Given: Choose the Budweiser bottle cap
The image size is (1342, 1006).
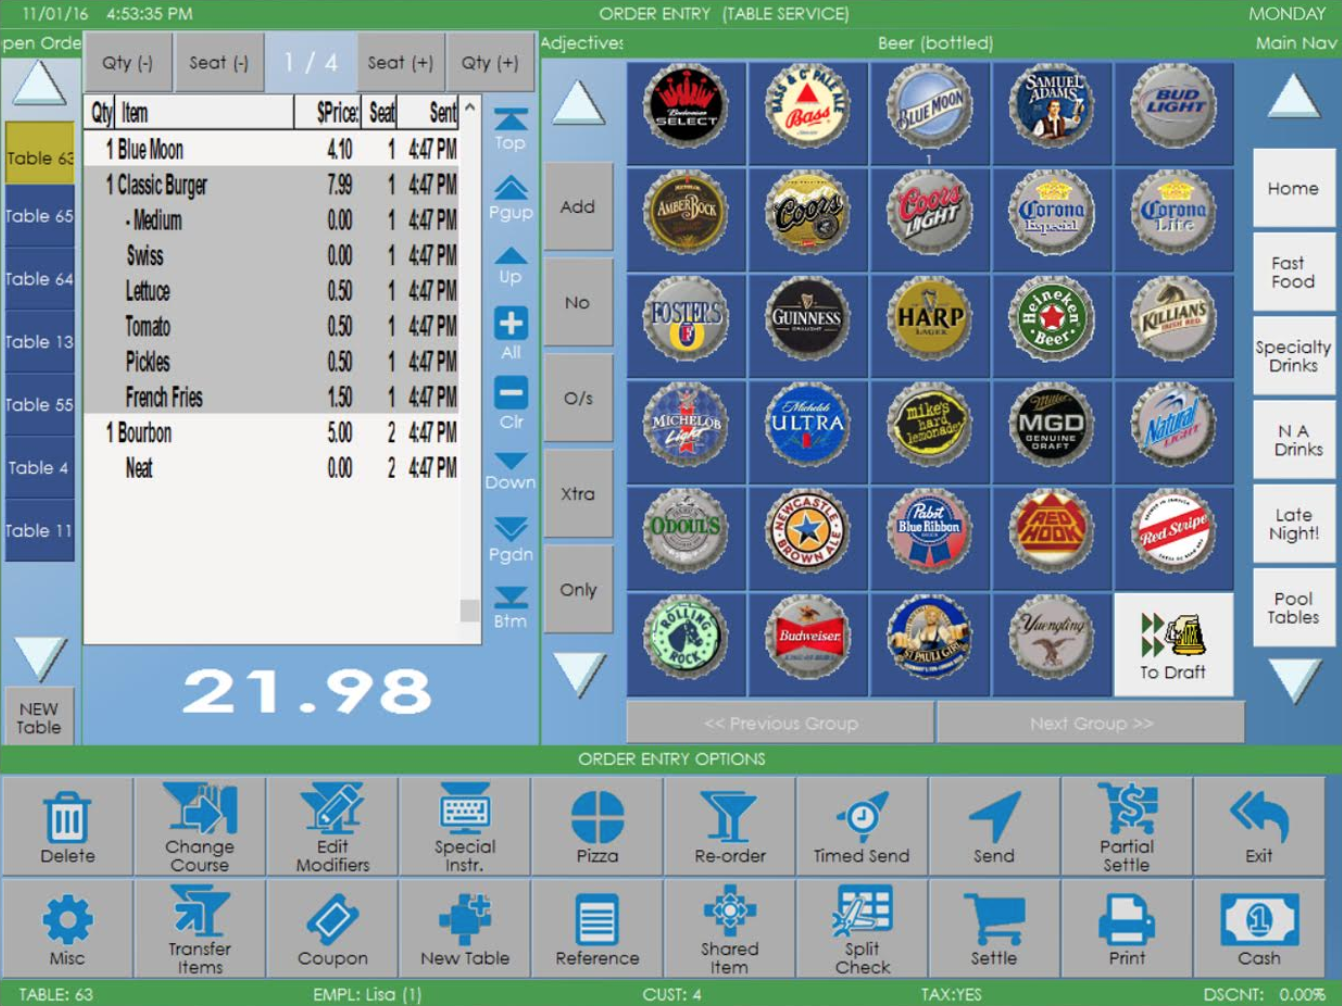Looking at the screenshot, I should (807, 637).
